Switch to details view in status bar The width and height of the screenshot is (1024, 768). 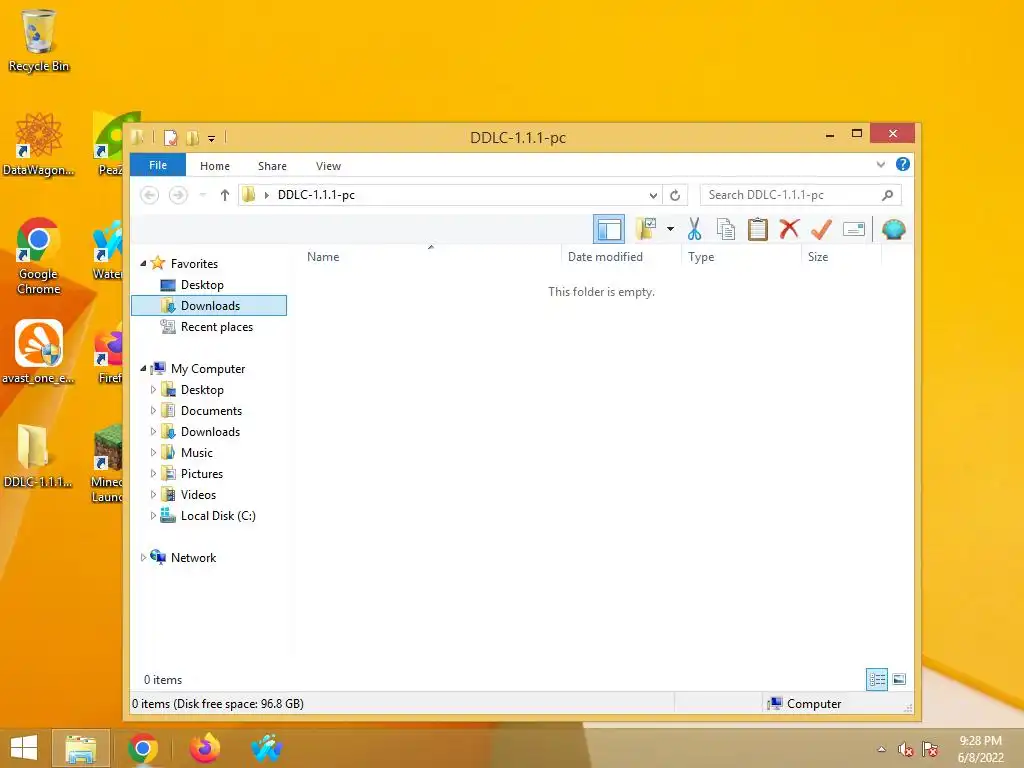coord(877,680)
